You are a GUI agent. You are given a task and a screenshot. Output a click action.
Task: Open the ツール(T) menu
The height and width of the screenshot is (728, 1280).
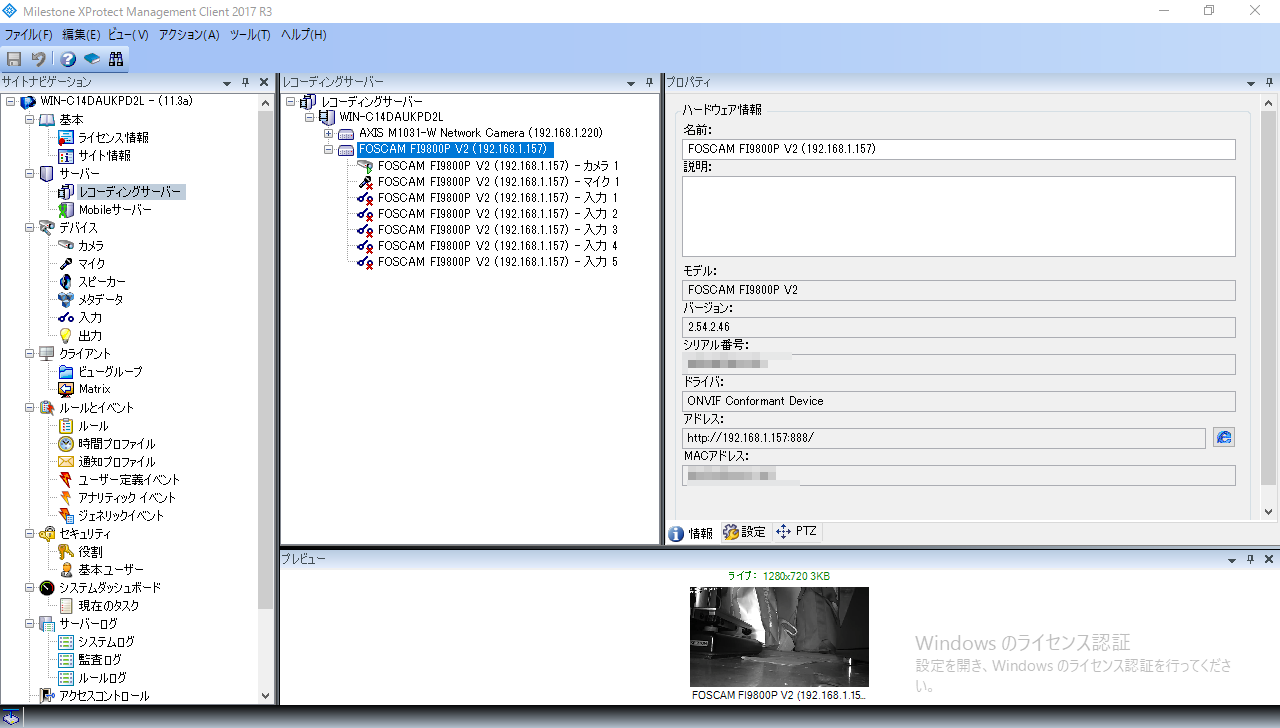(x=250, y=35)
